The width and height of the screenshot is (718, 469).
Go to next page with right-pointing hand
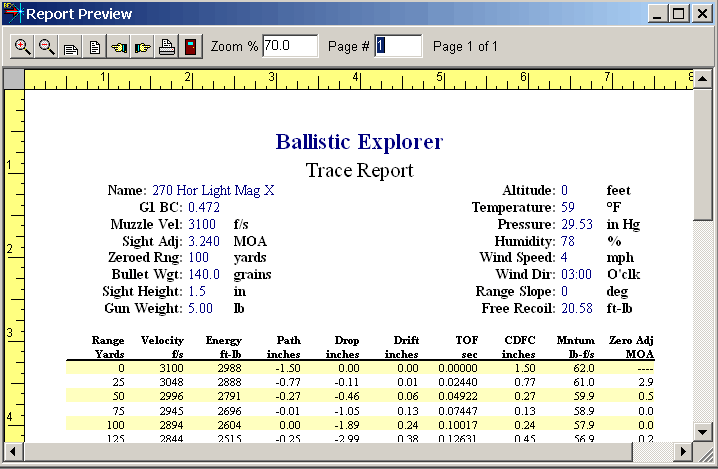coord(142,46)
